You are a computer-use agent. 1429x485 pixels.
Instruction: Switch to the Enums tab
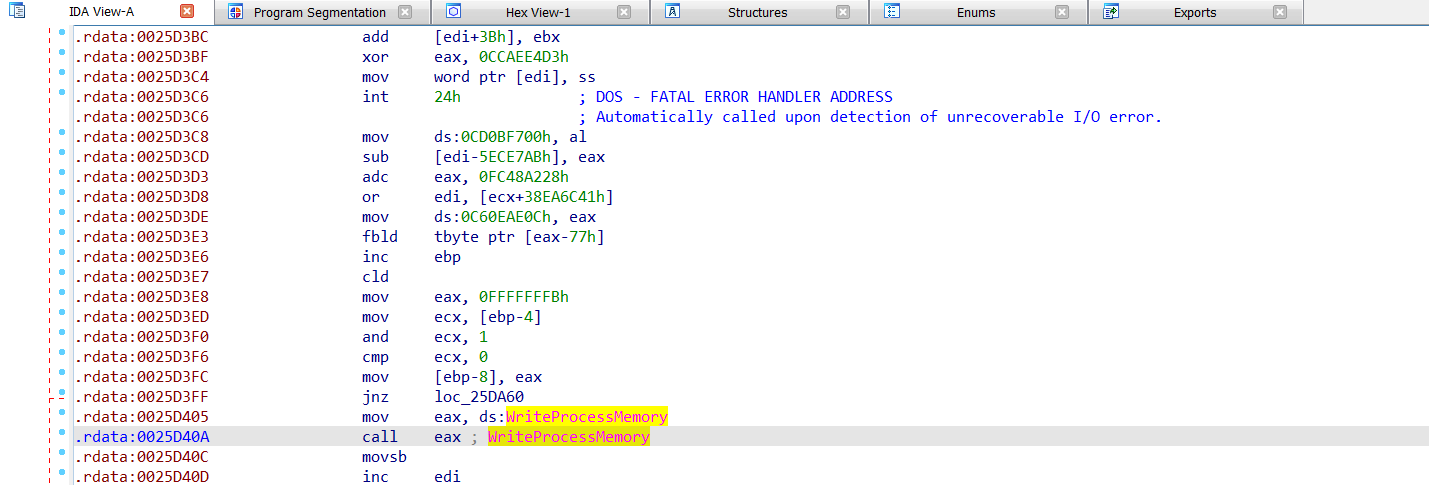[x=975, y=12]
